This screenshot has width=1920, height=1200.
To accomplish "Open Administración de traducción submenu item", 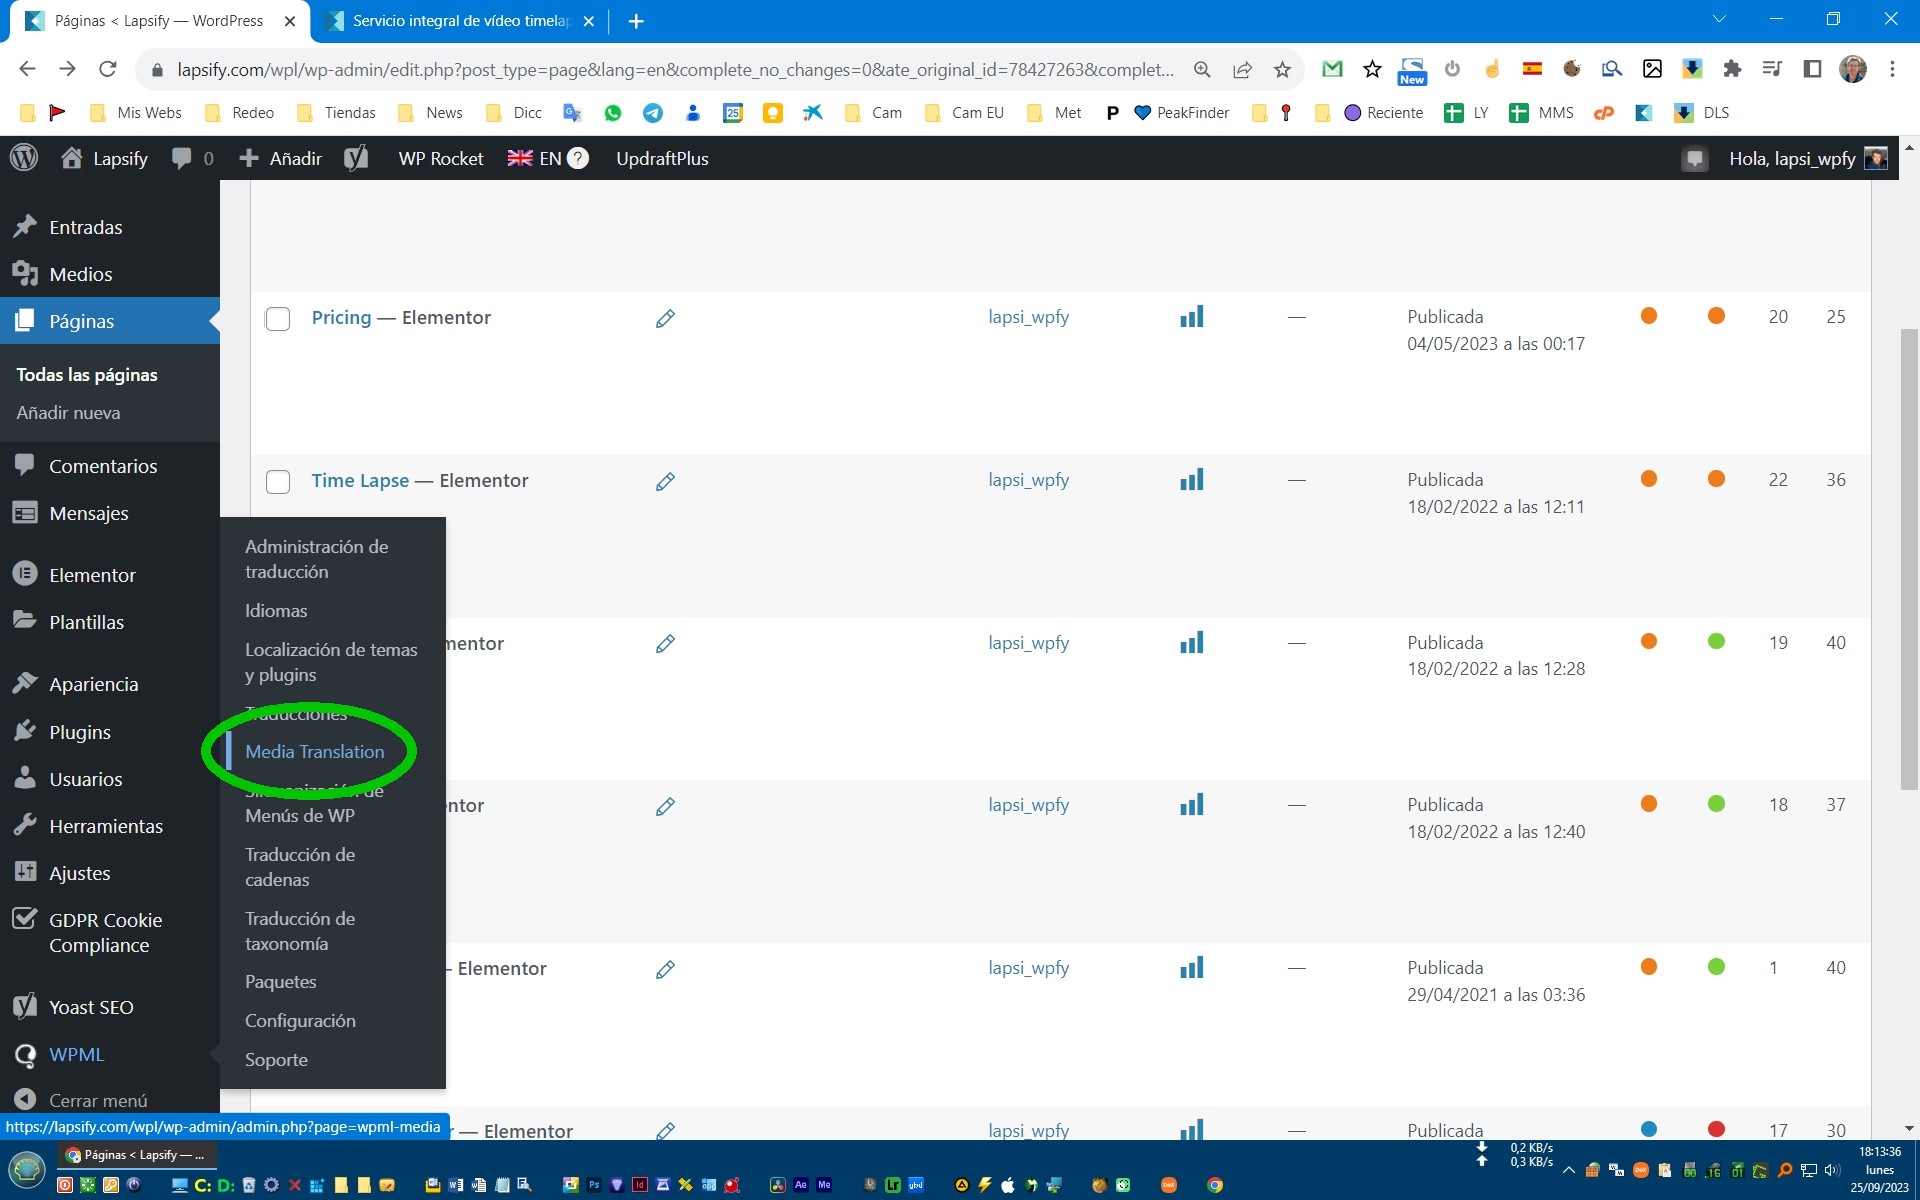I will coord(316,559).
